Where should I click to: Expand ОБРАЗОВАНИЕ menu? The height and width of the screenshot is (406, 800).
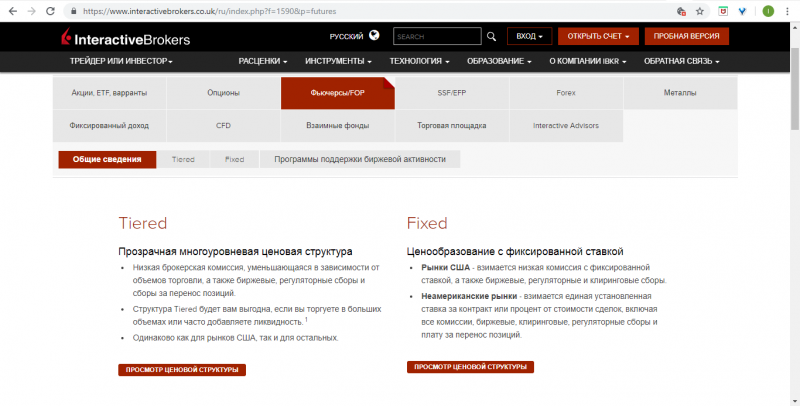[x=499, y=61]
